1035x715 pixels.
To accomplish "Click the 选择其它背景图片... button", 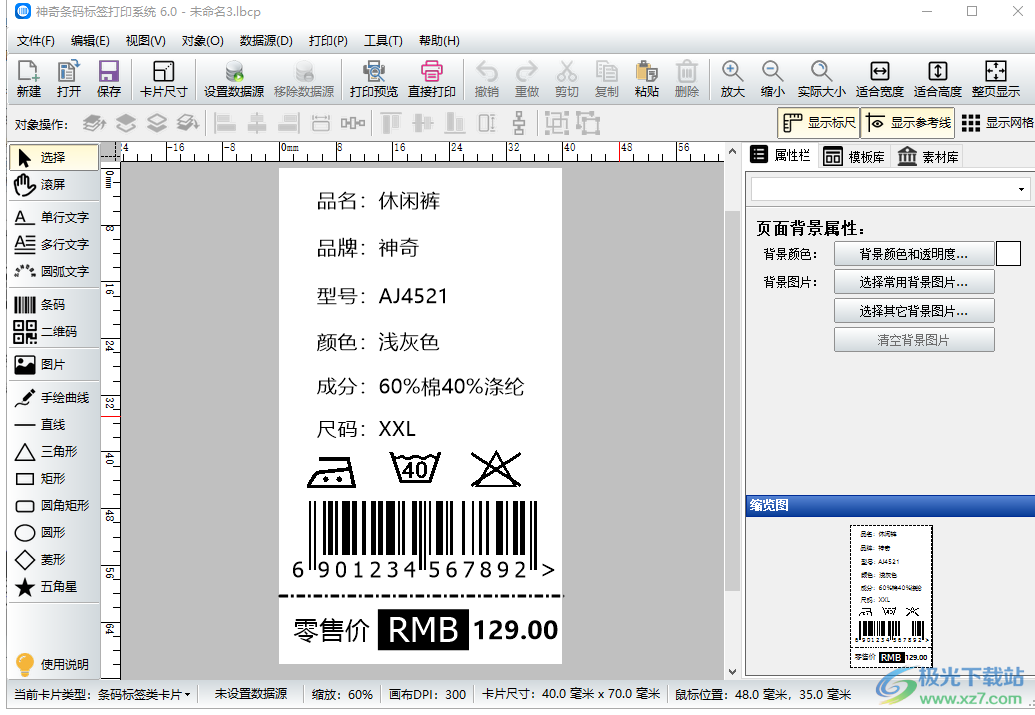I will (x=914, y=311).
